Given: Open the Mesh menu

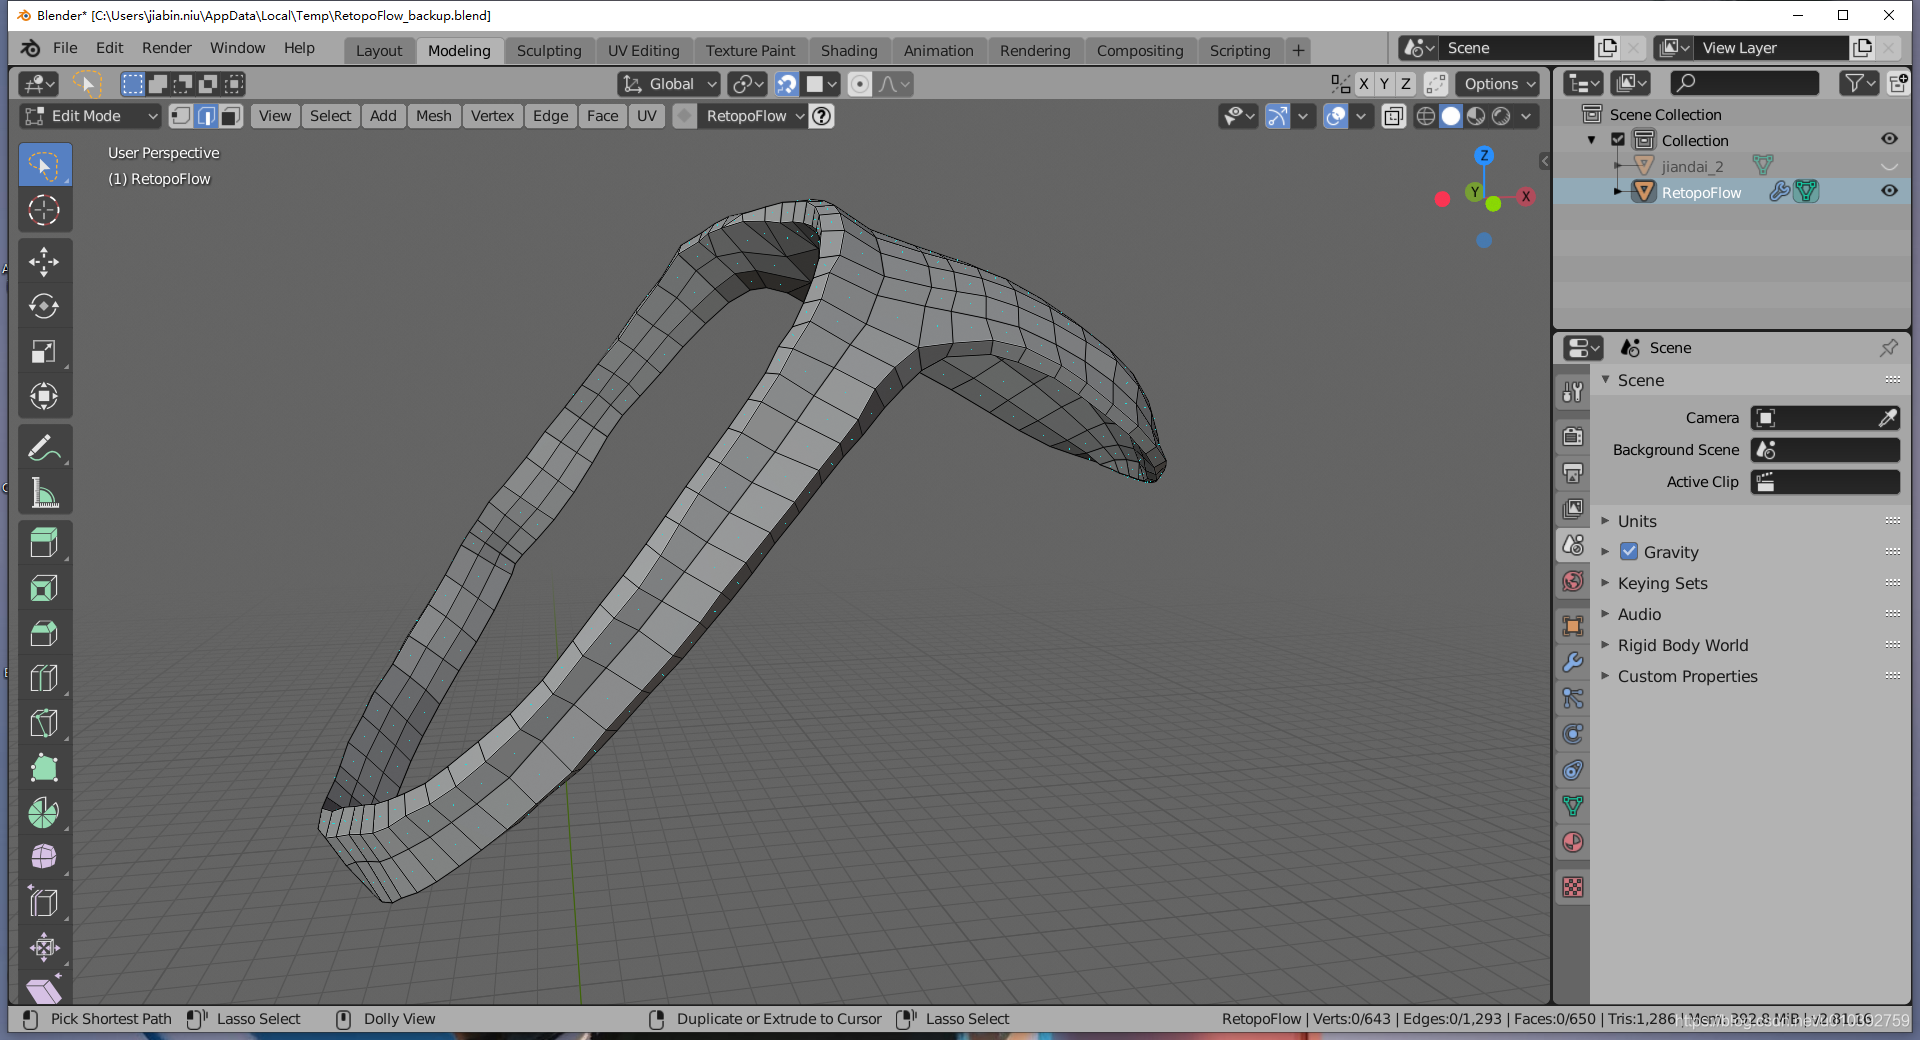Looking at the screenshot, I should (434, 116).
